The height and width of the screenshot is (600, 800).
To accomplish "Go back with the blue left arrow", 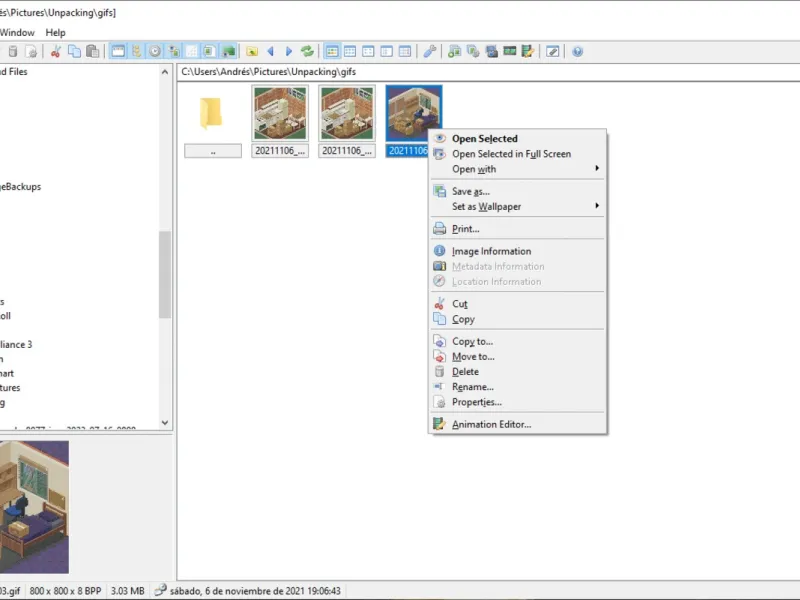I will coord(271,52).
